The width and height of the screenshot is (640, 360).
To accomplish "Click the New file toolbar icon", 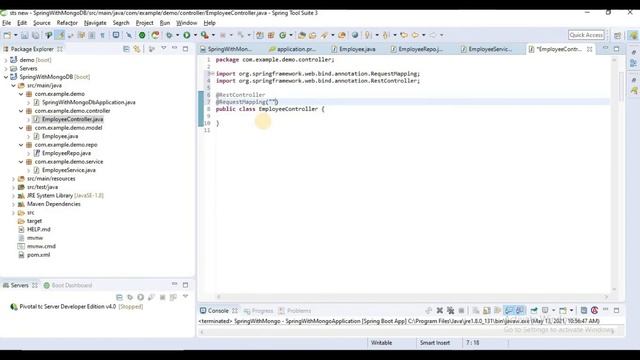I will click(x=7, y=35).
